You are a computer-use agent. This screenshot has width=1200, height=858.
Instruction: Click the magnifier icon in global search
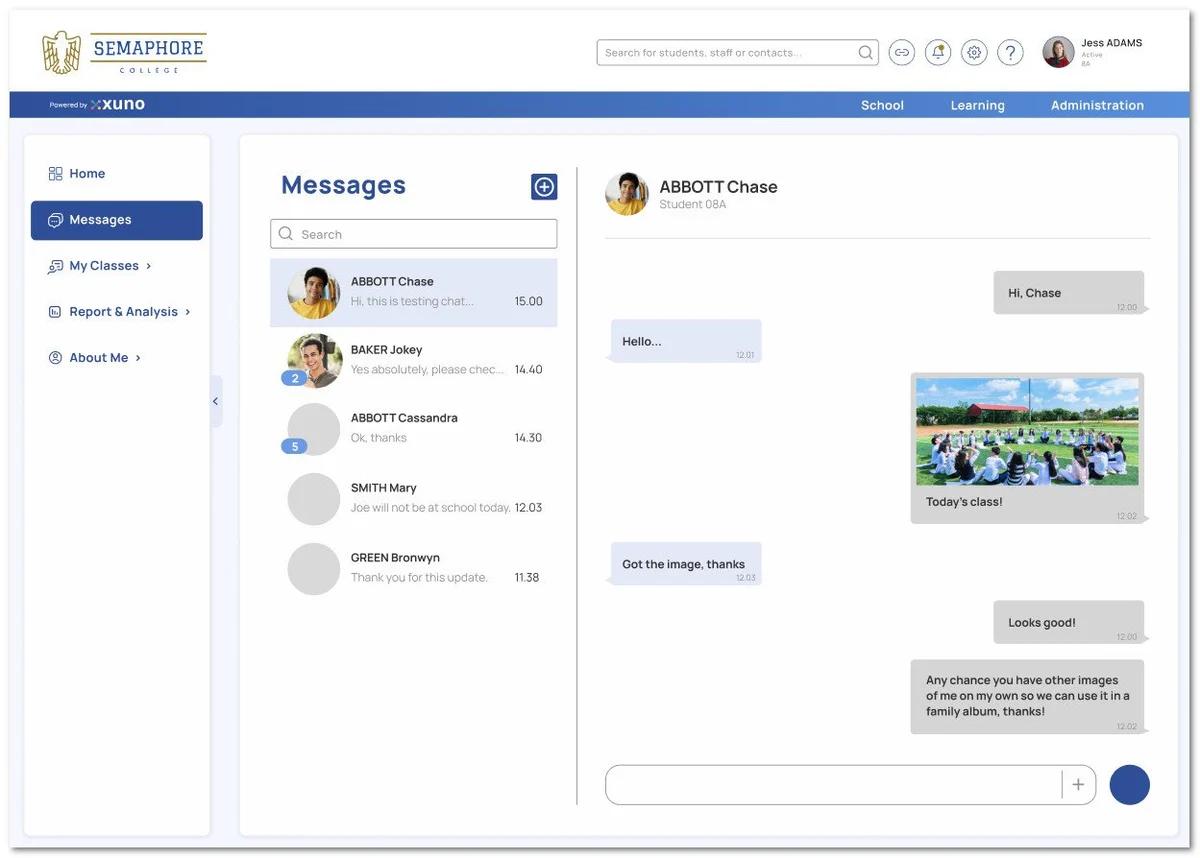[x=865, y=53]
